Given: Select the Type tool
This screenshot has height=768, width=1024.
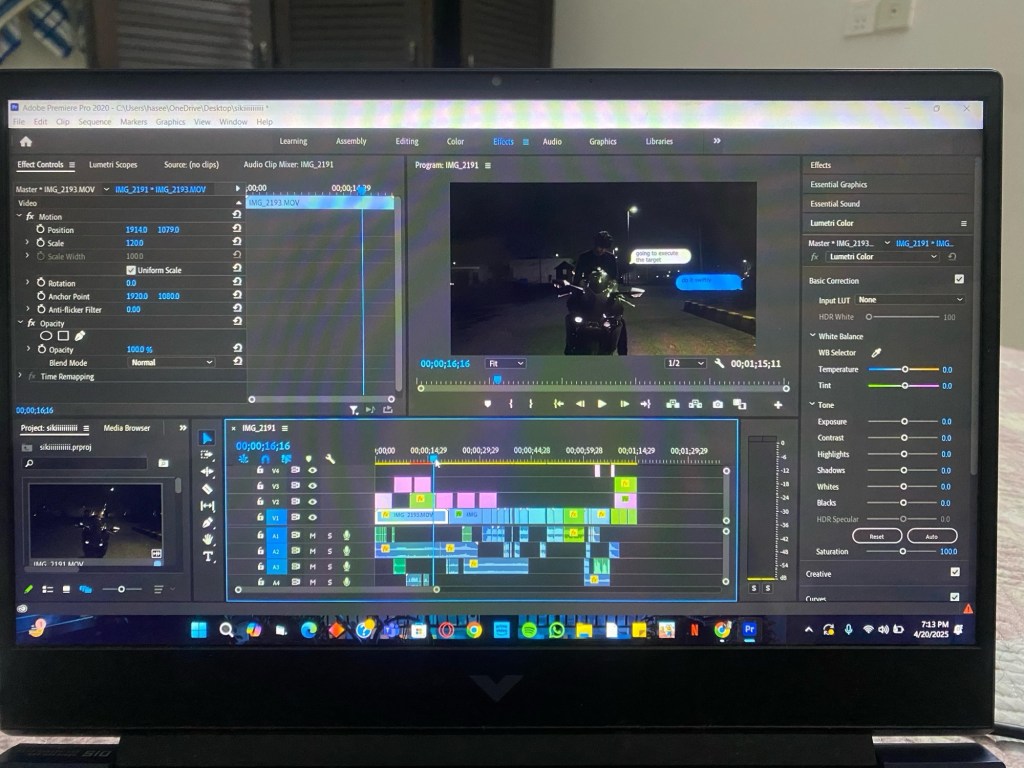Looking at the screenshot, I should (x=208, y=556).
